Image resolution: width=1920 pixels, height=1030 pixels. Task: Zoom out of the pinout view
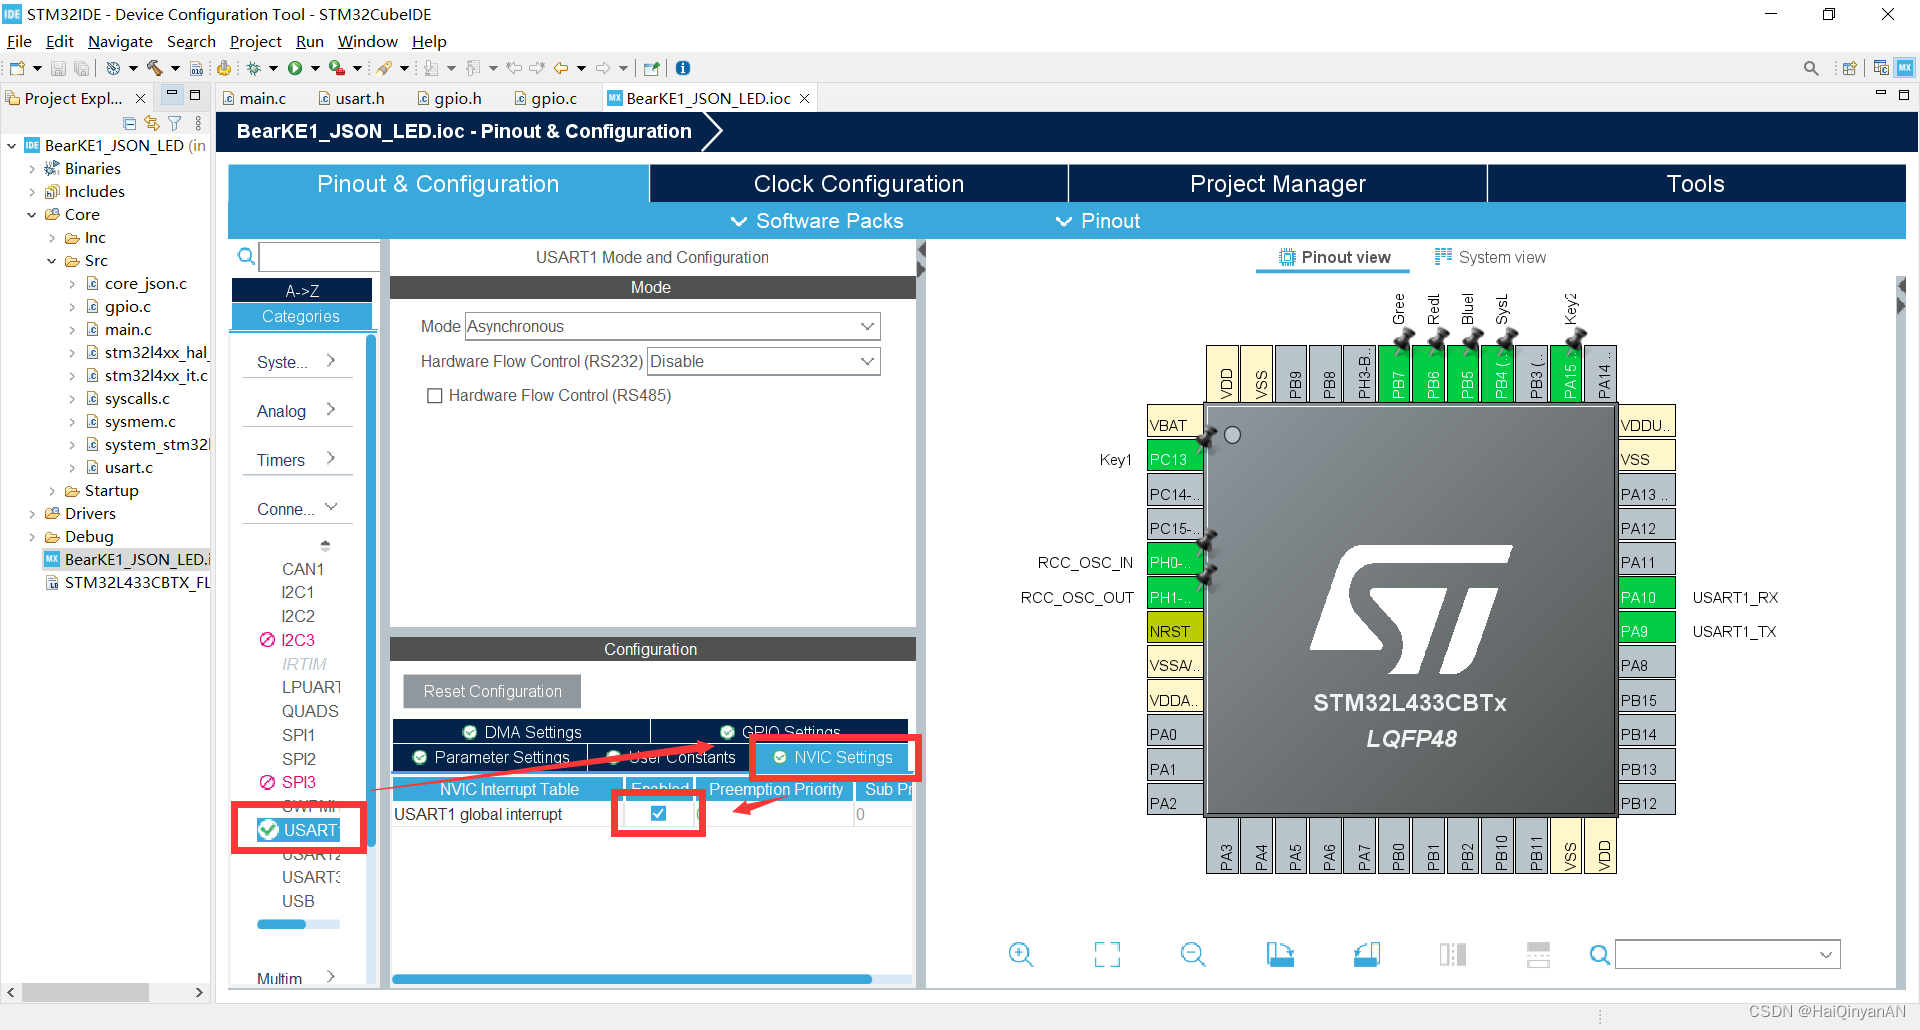[1193, 954]
